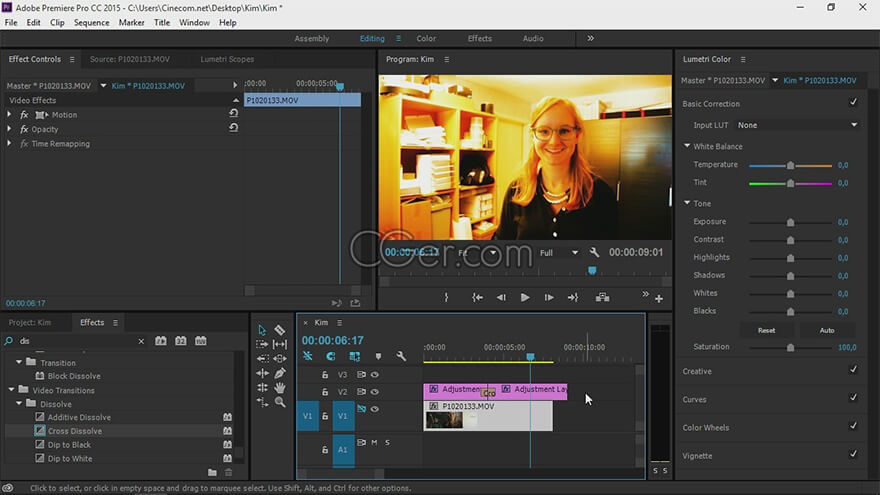Collapse the White Balance section
Image resolution: width=880 pixels, height=495 pixels.
[687, 146]
